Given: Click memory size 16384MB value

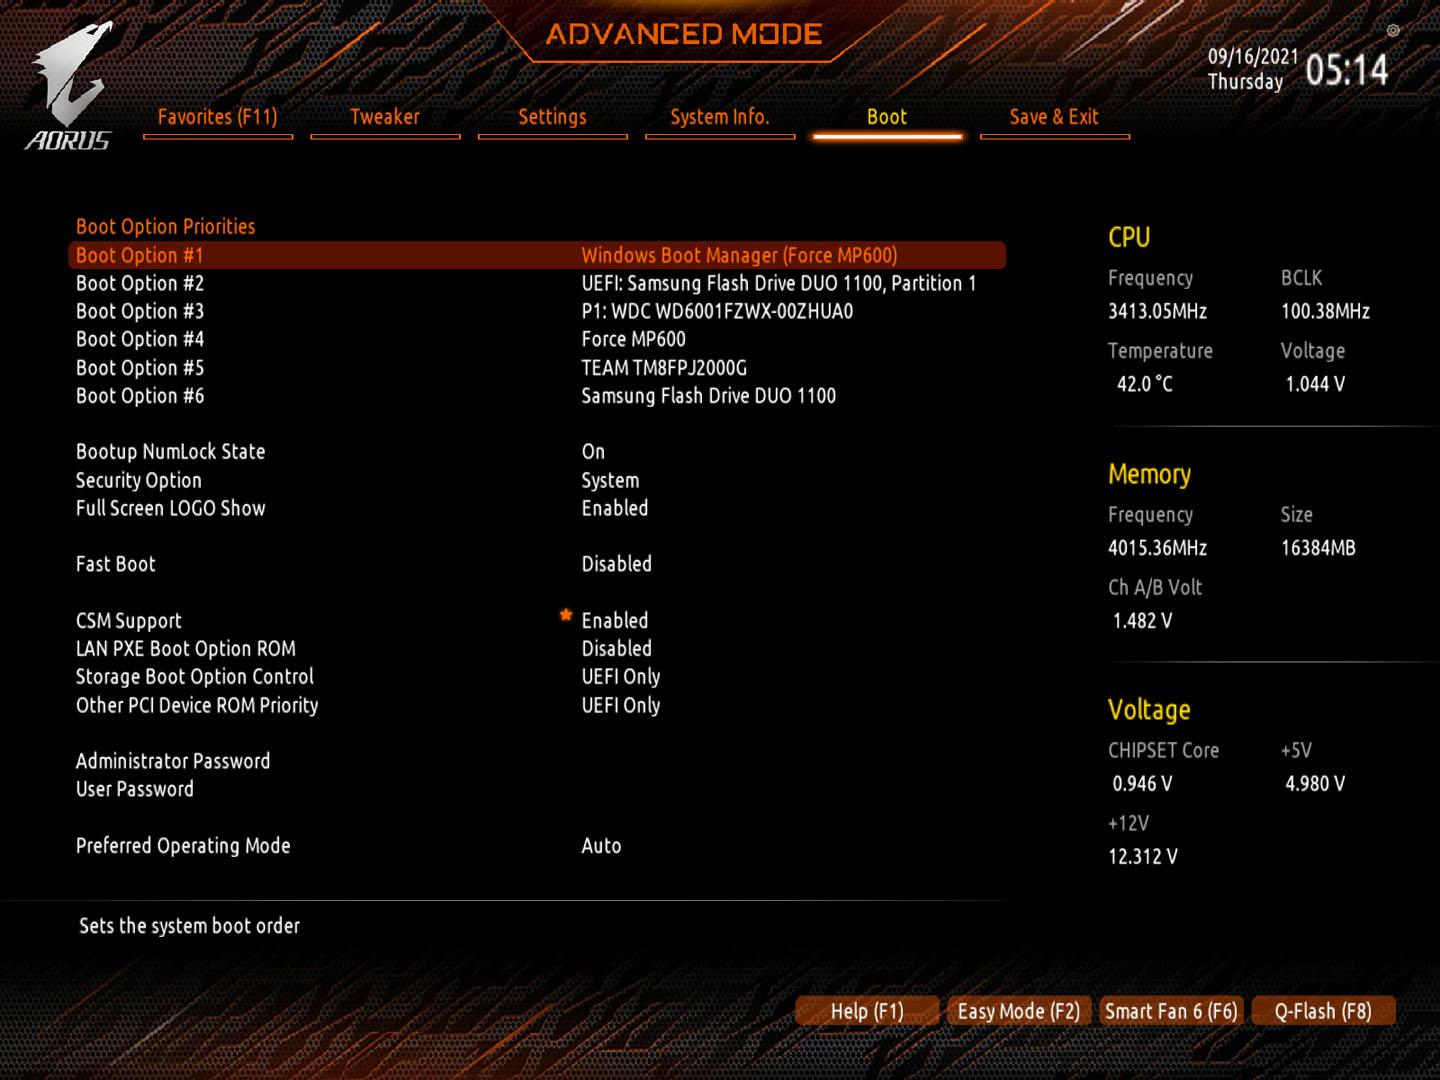Looking at the screenshot, I should coord(1318,548).
